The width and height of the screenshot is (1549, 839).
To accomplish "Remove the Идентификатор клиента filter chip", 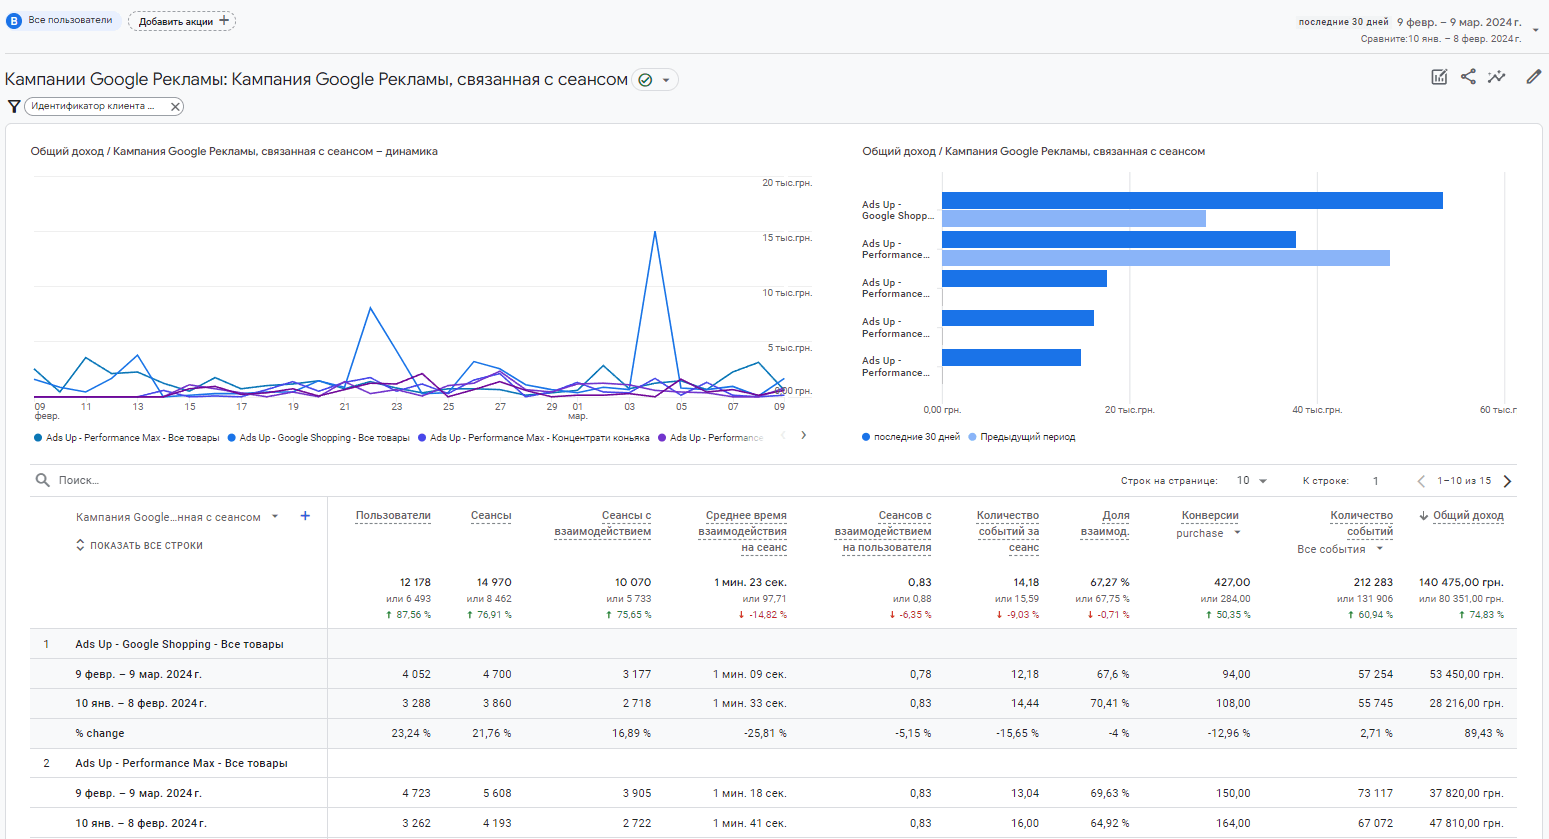I will [175, 106].
